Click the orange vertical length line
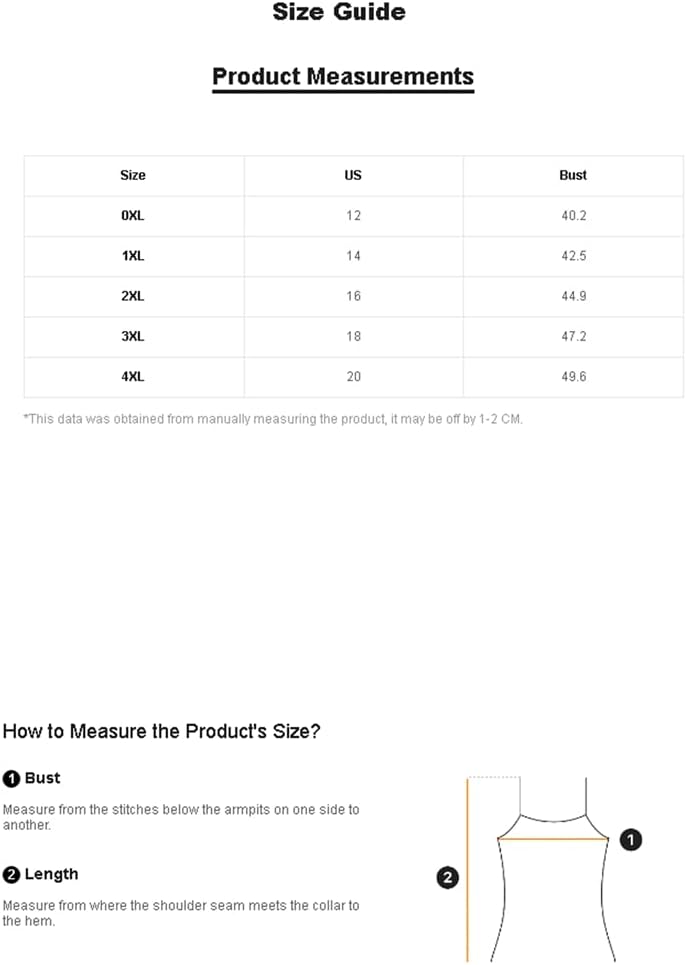This screenshot has height=965, width=687. (x=468, y=870)
